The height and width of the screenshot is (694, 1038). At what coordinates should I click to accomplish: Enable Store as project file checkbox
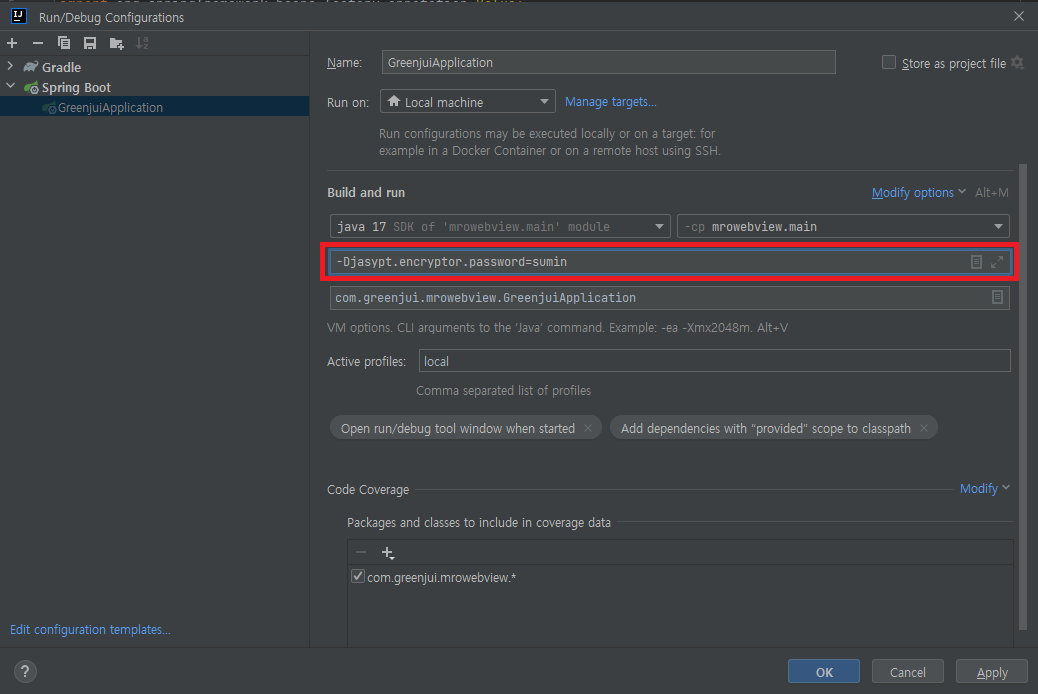[x=889, y=62]
